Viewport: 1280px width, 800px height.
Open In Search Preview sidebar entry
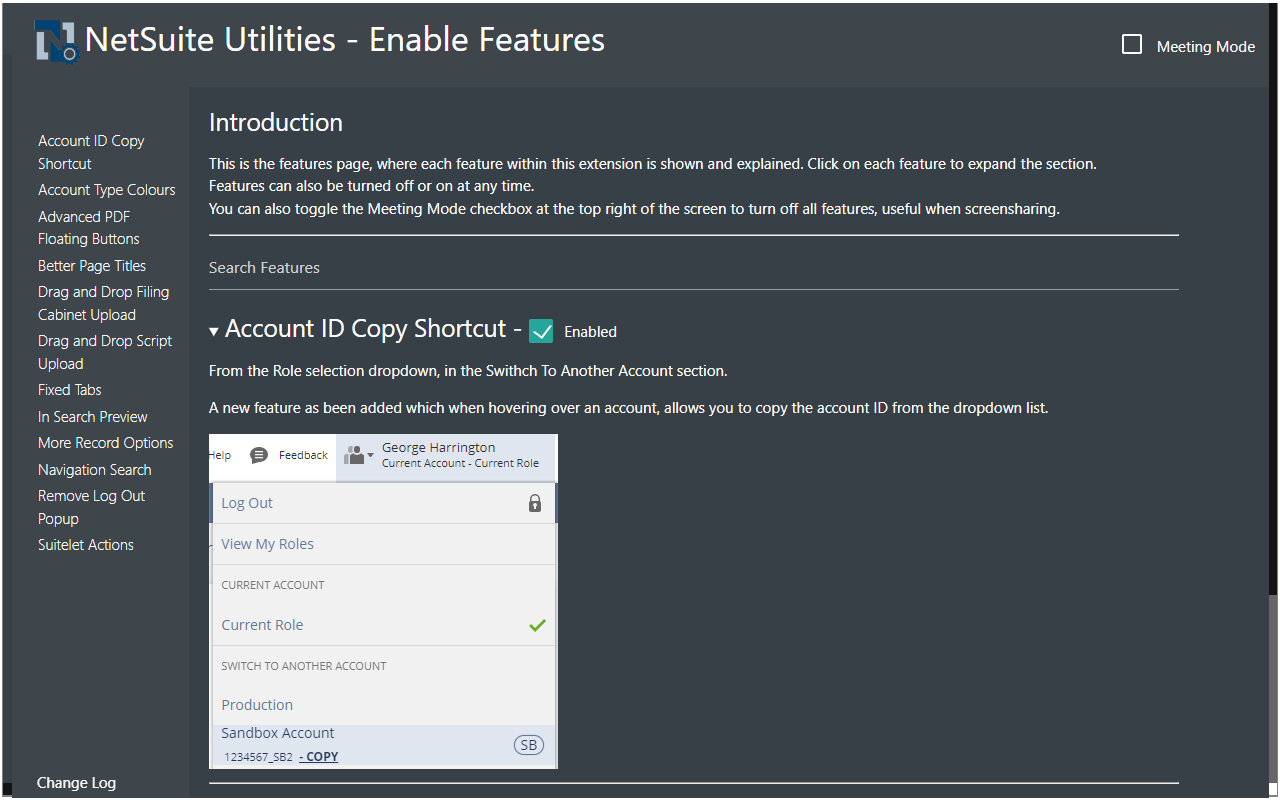coord(93,417)
